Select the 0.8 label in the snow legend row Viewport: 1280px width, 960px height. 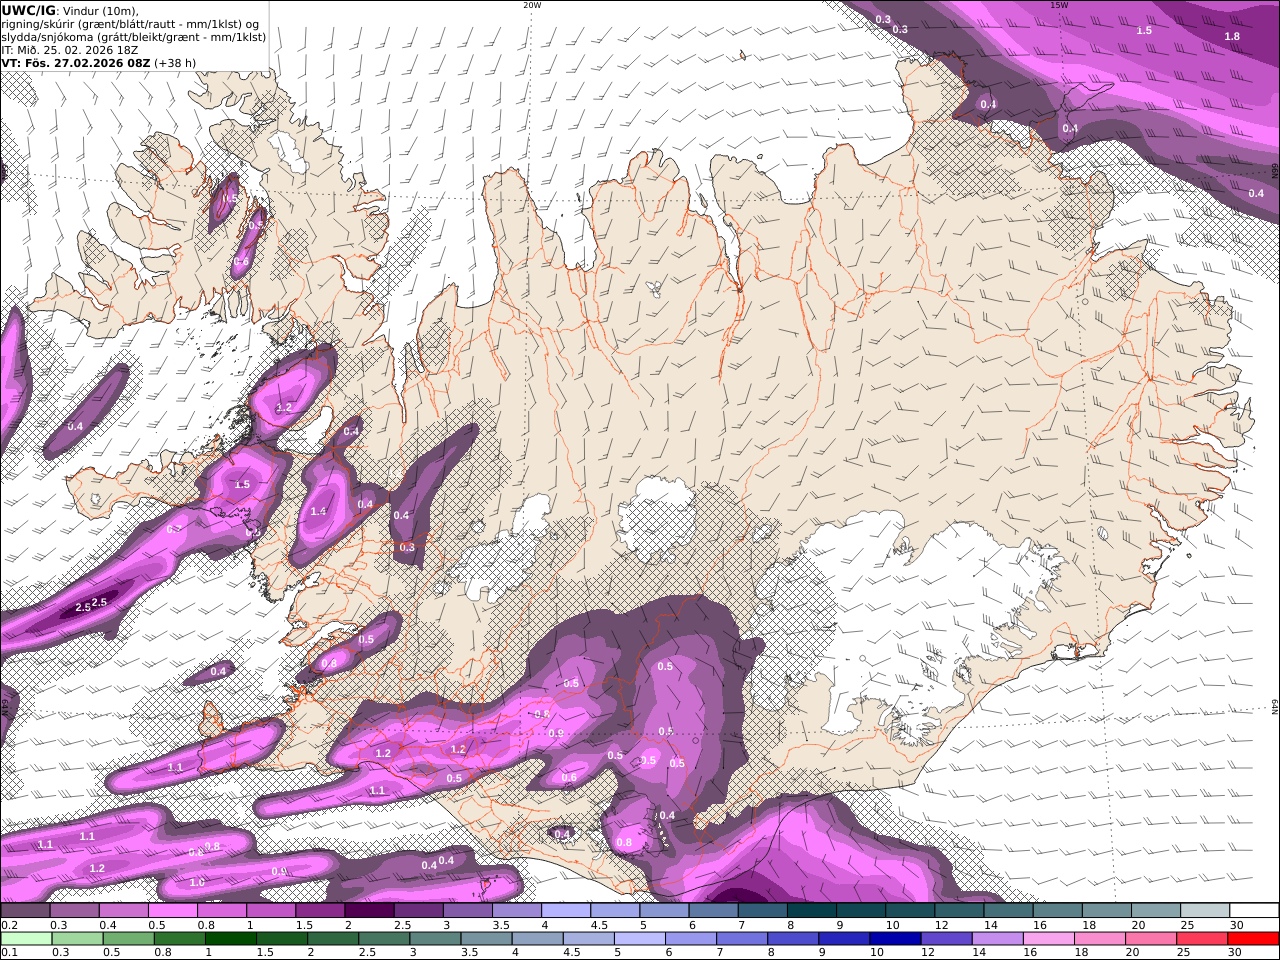tap(205, 925)
